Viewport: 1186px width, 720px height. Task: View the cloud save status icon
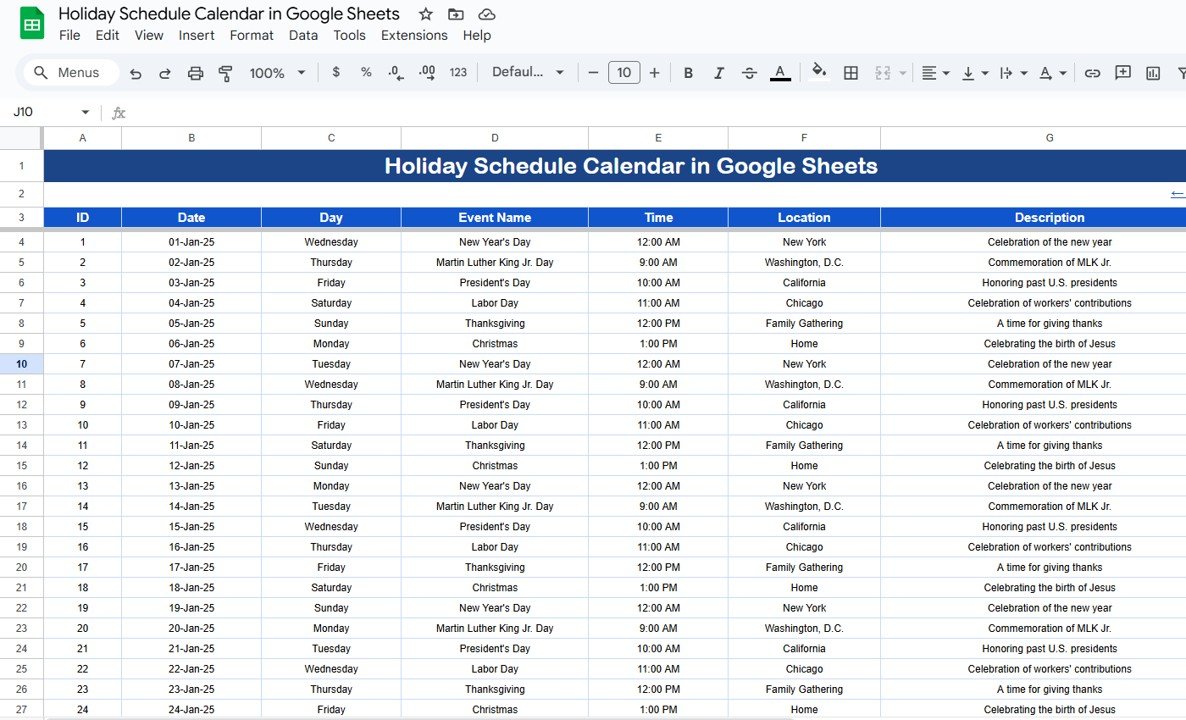[x=486, y=14]
